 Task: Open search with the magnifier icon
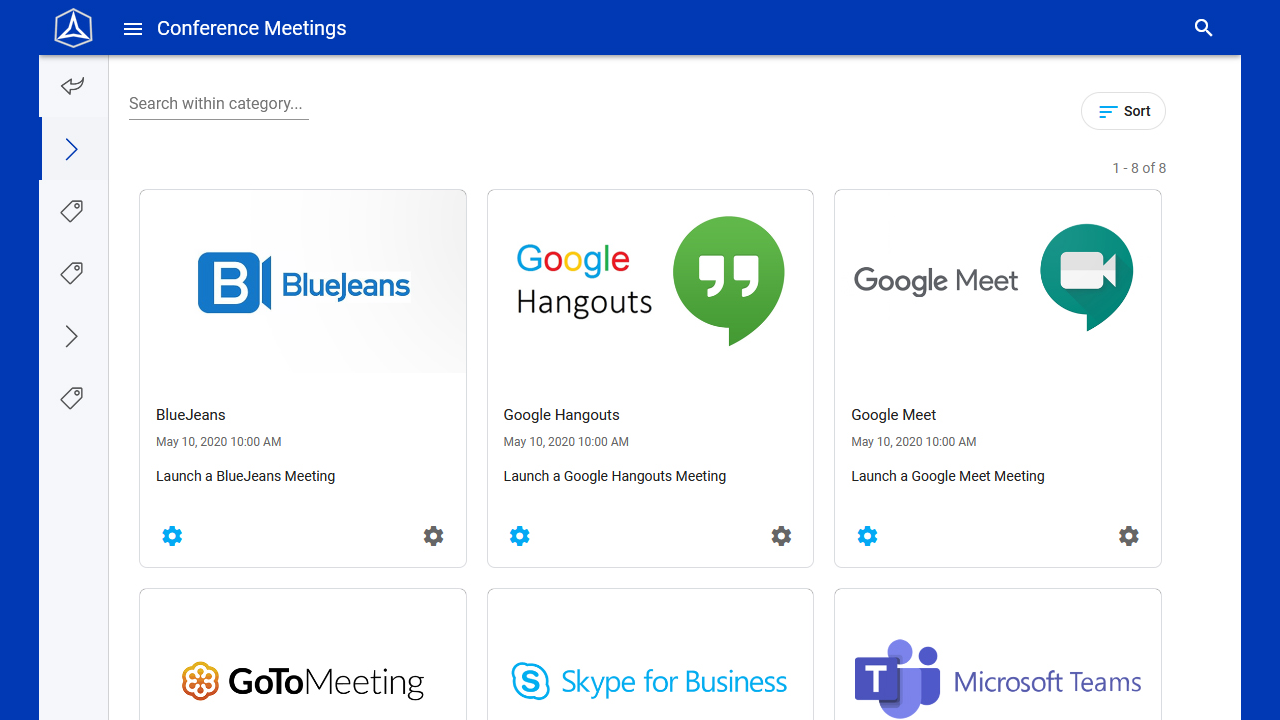click(x=1204, y=28)
